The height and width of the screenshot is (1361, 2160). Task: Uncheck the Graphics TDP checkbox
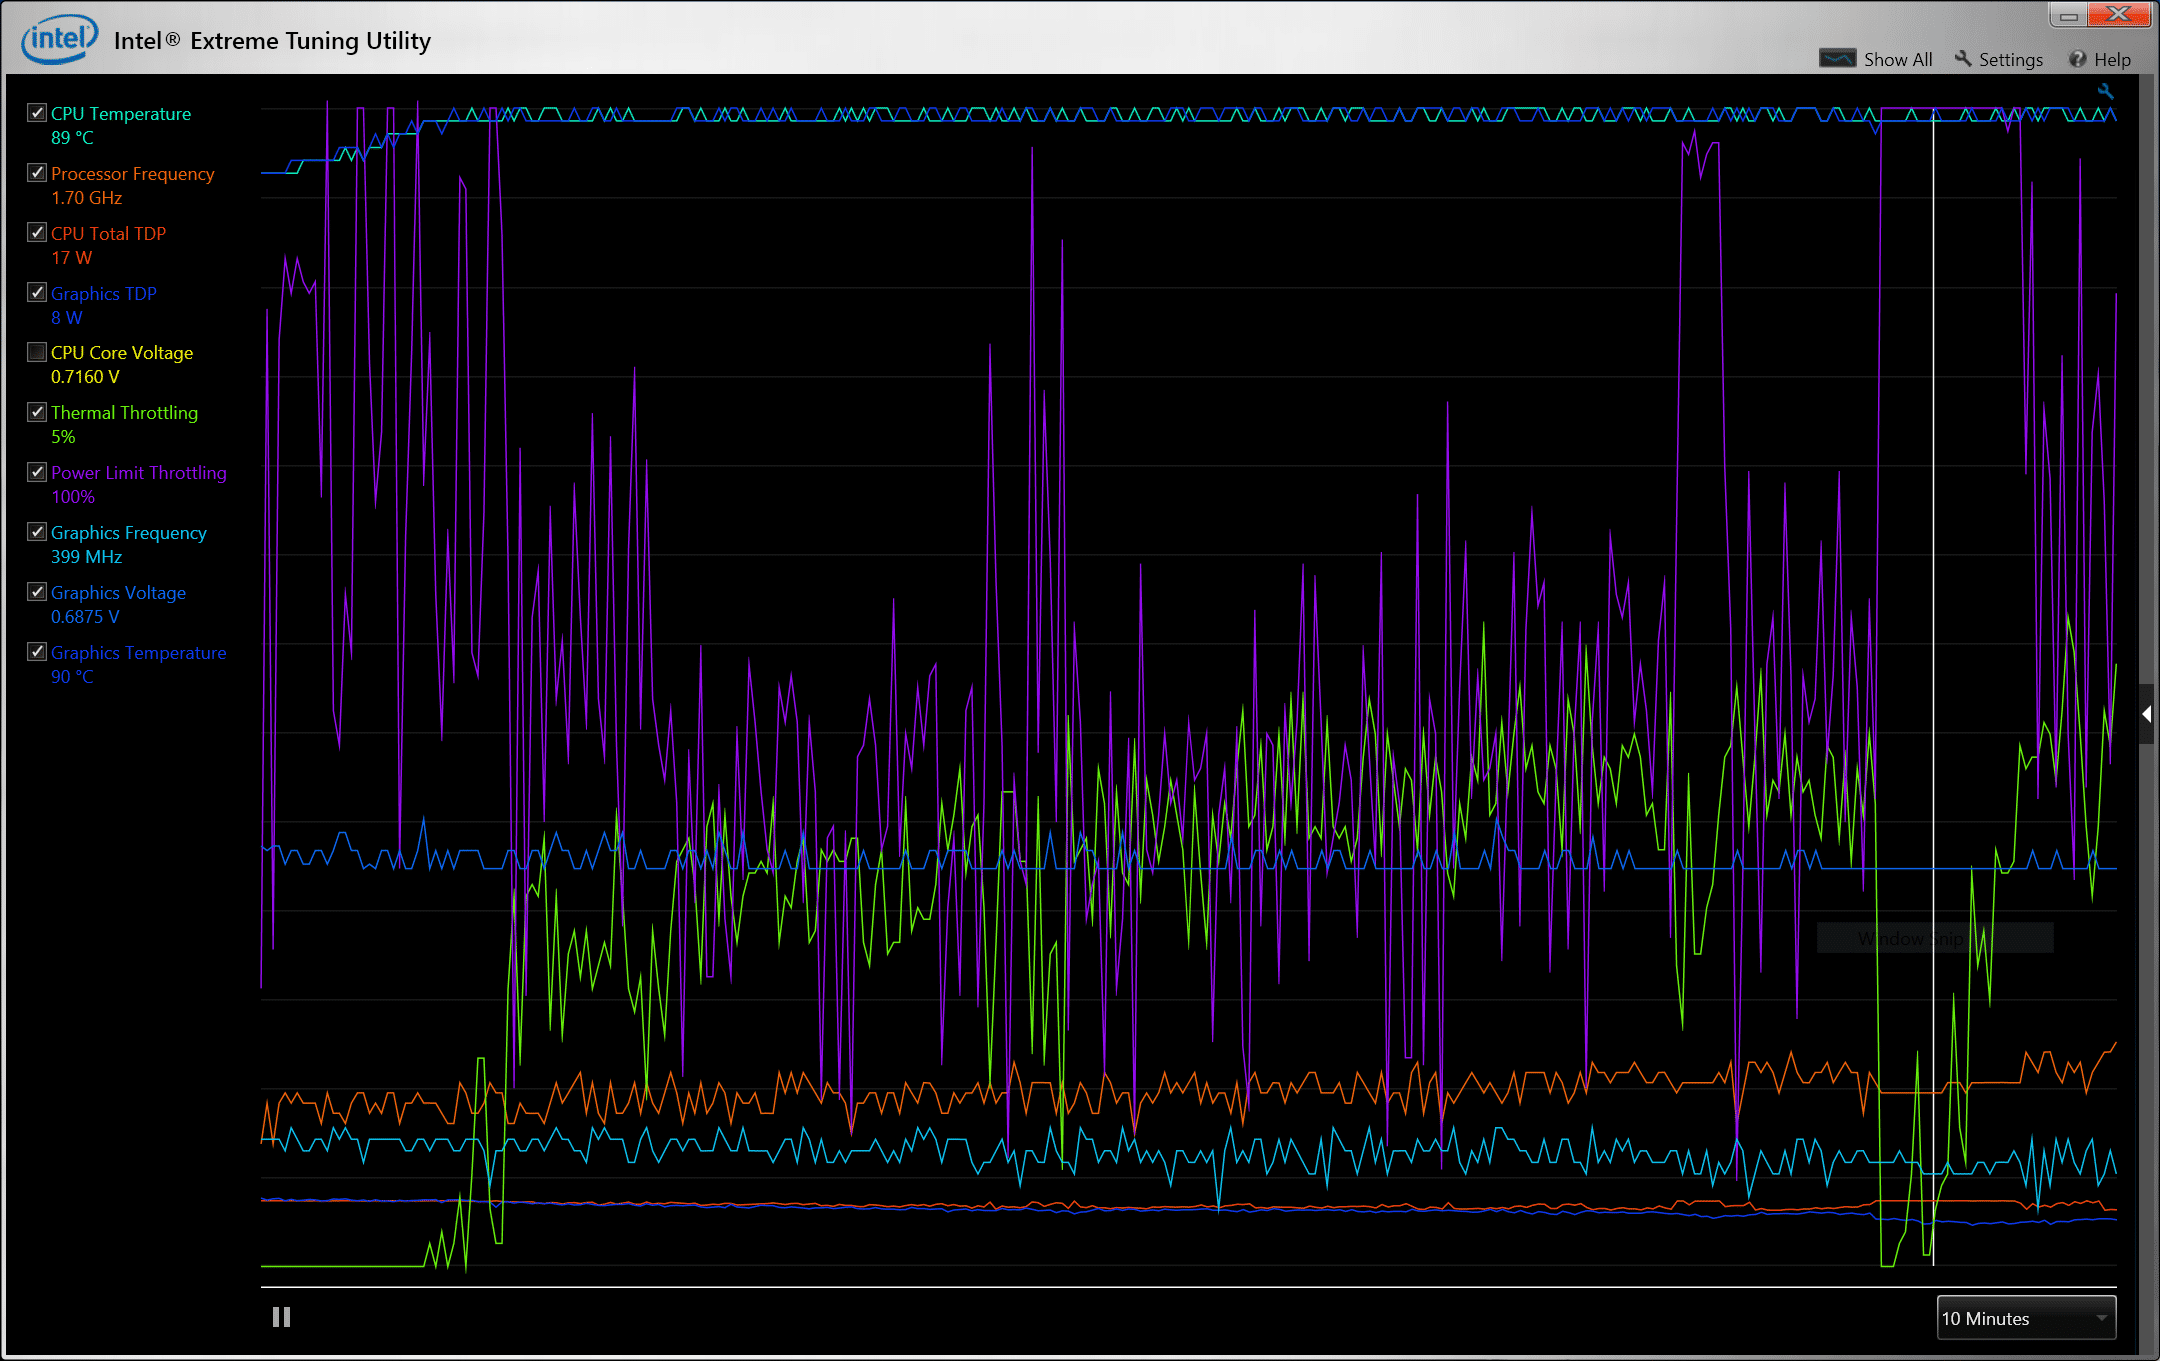point(37,293)
